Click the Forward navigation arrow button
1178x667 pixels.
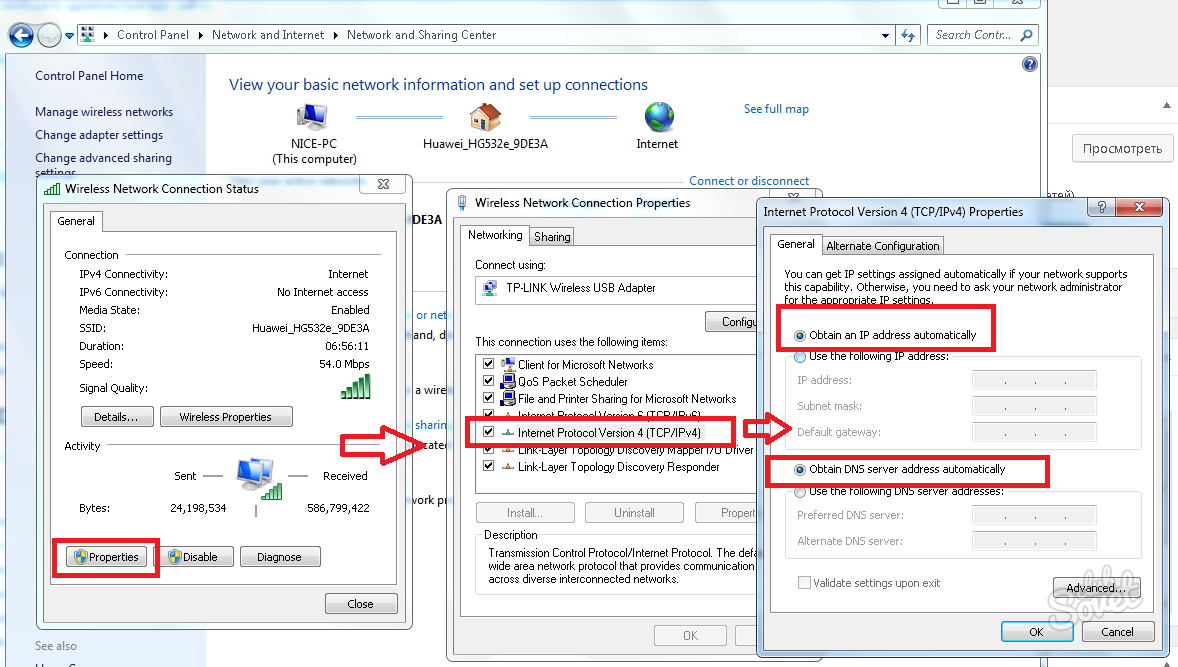[49, 35]
